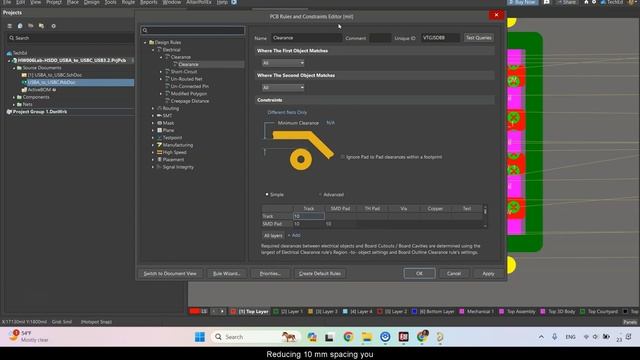Click the + Add layer link

point(294,236)
